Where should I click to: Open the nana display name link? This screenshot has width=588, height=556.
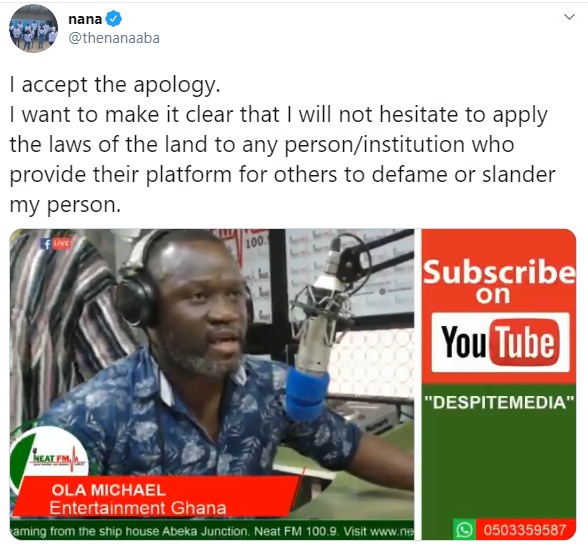[85, 19]
